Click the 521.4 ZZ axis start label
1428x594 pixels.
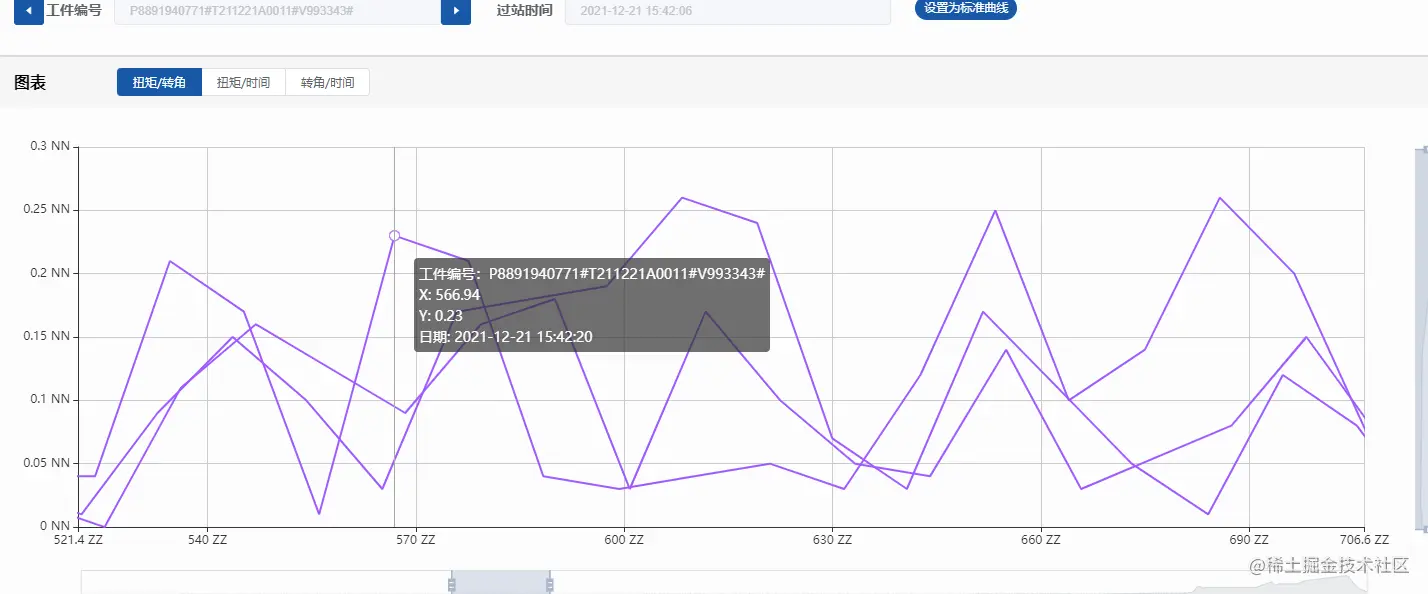coord(78,540)
